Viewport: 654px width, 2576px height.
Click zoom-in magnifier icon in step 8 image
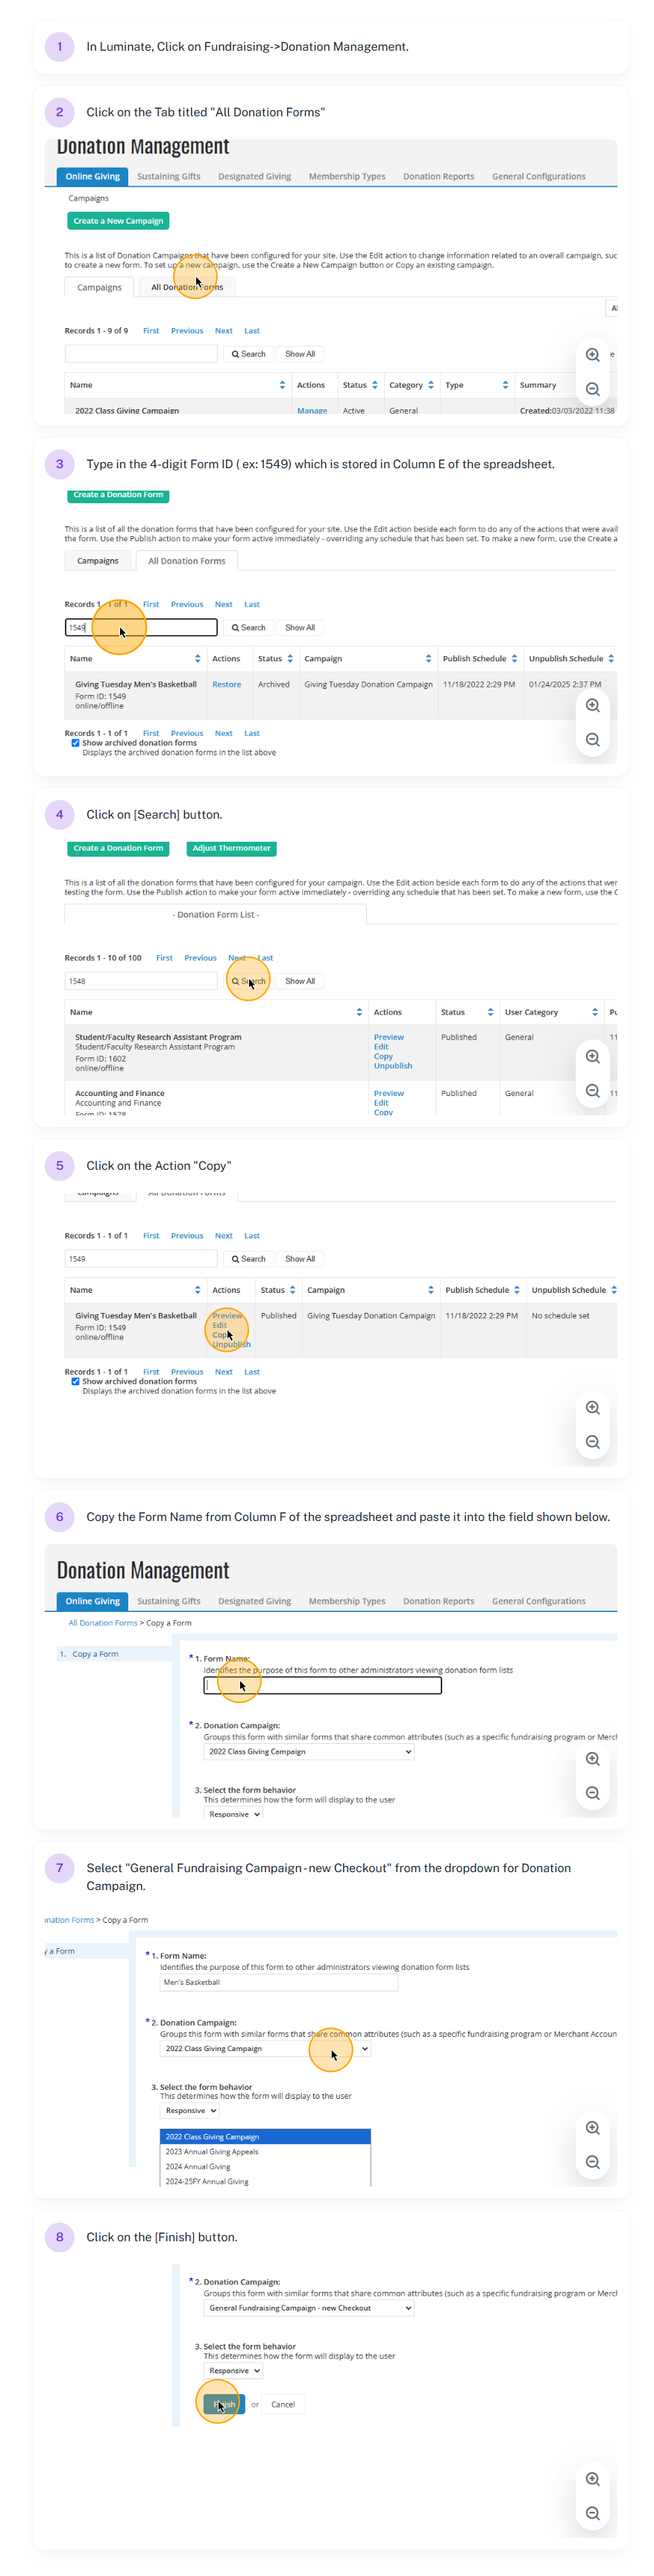(592, 2478)
